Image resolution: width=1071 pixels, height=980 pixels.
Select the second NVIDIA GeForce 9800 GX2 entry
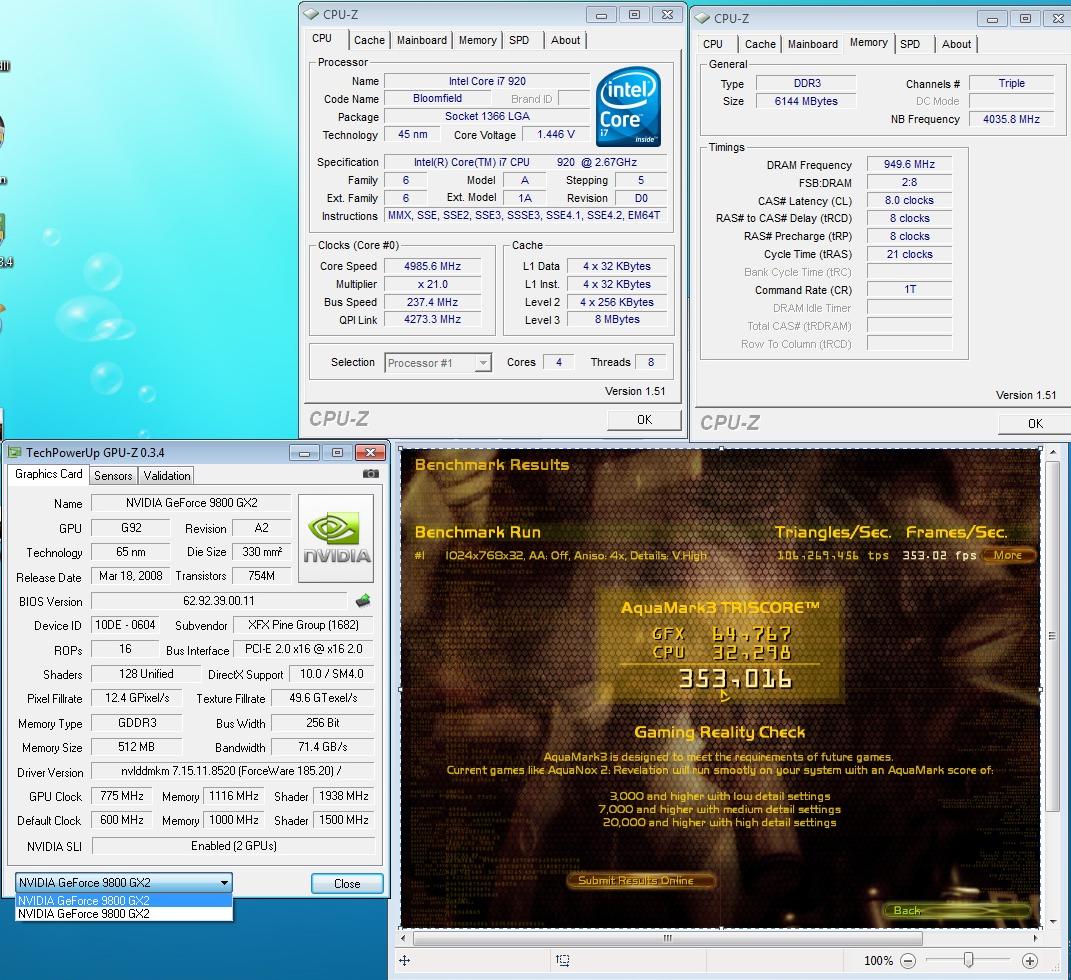pyautogui.click(x=124, y=914)
